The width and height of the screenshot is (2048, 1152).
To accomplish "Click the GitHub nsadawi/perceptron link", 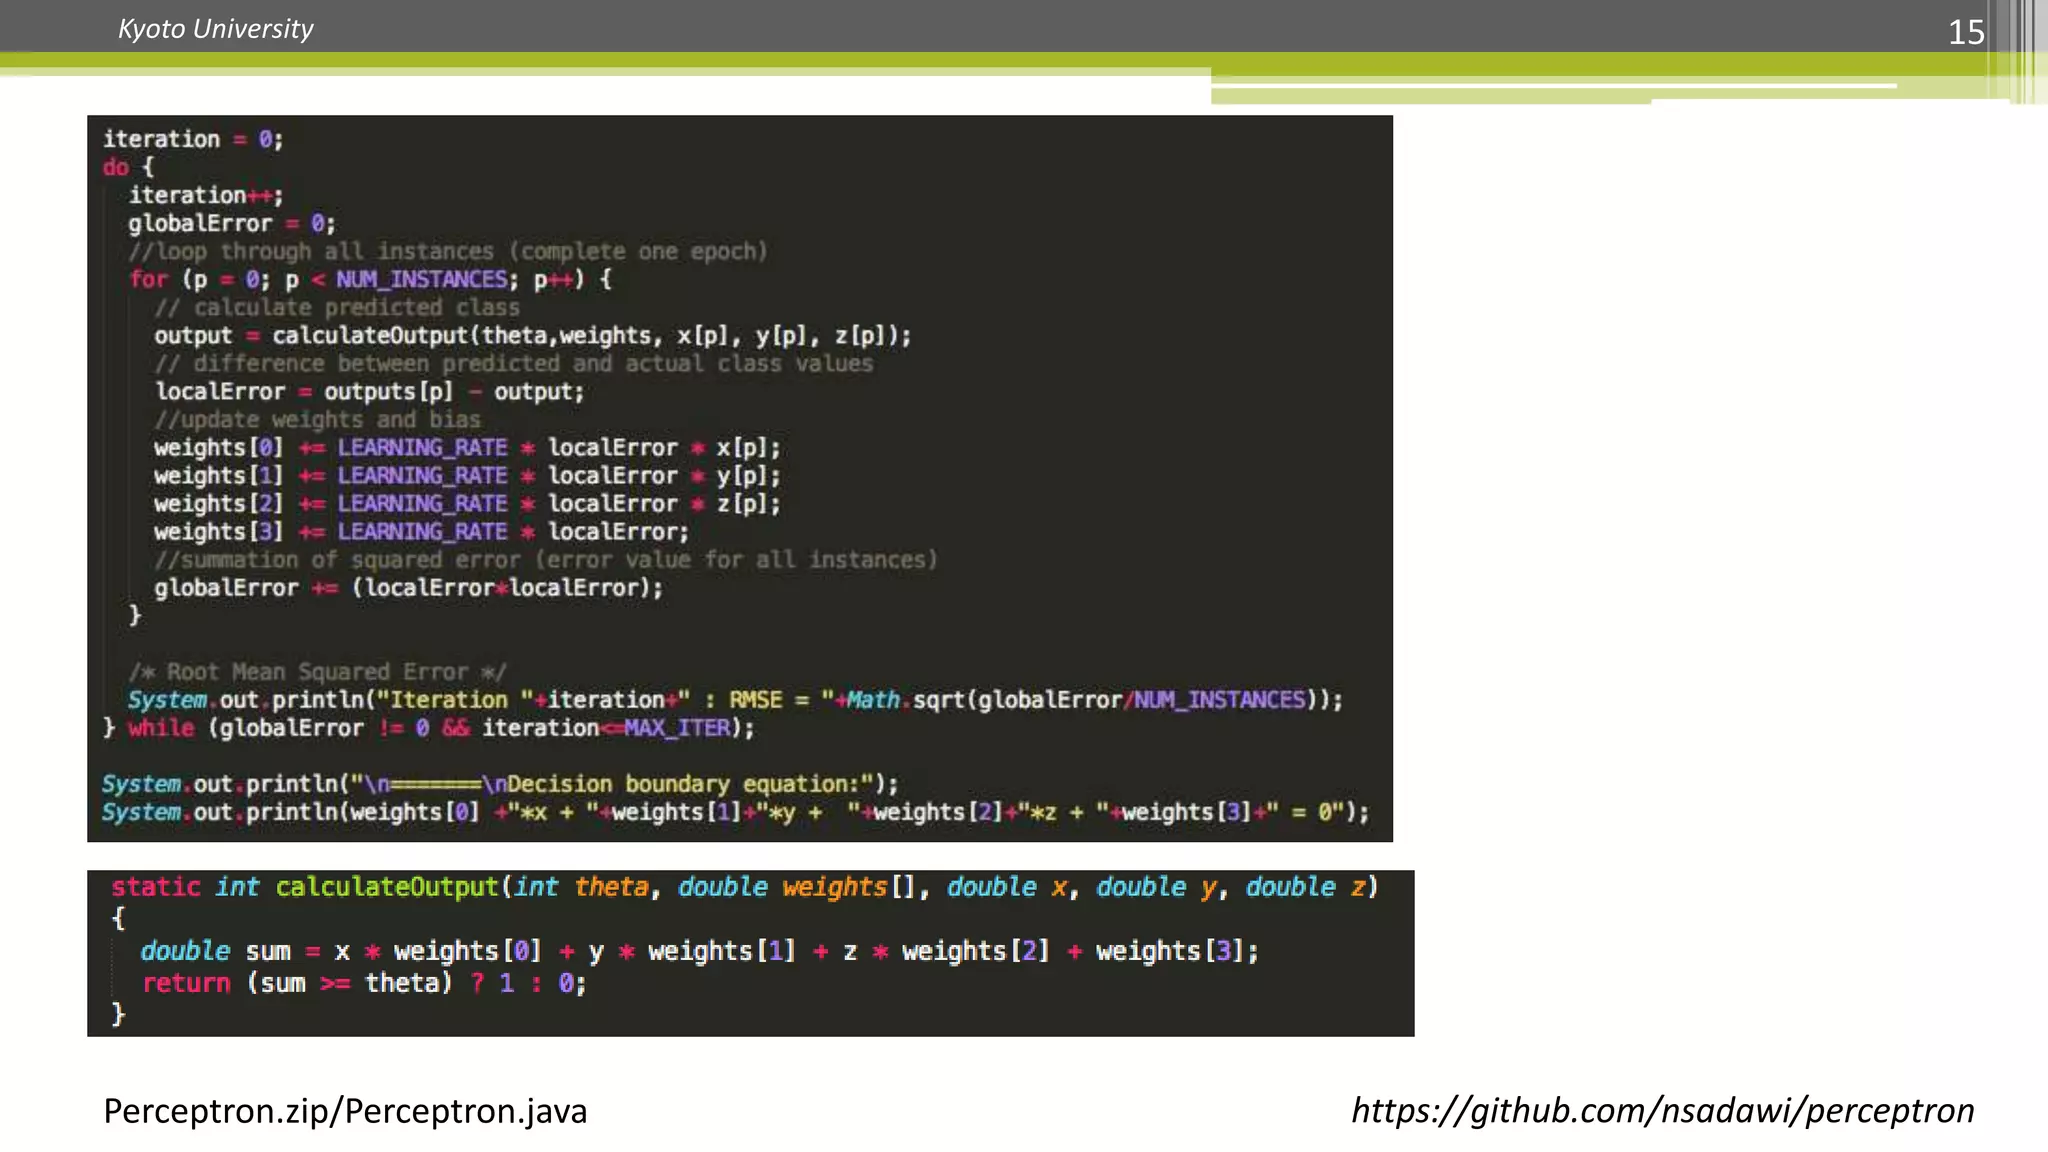I will [x=1662, y=1110].
